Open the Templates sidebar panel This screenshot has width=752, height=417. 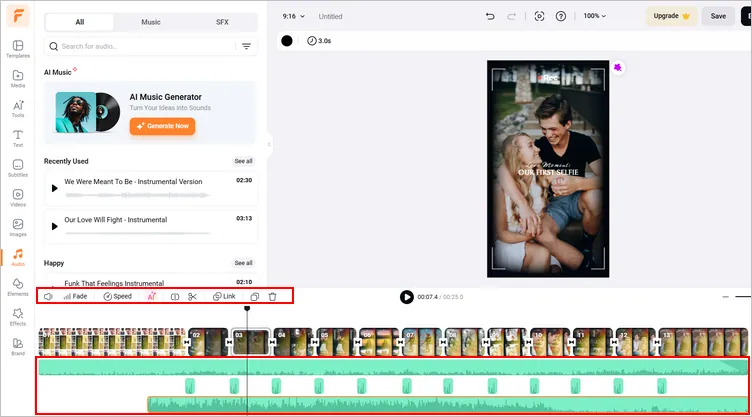pos(18,49)
